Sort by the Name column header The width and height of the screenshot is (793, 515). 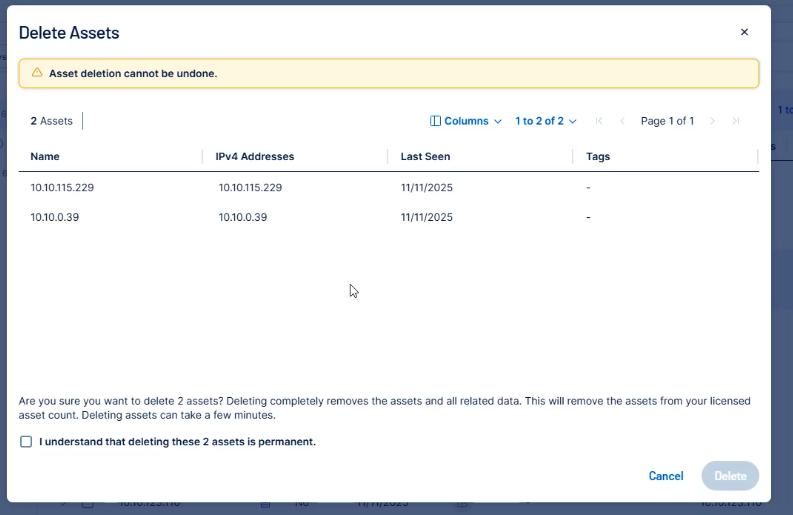(x=46, y=157)
